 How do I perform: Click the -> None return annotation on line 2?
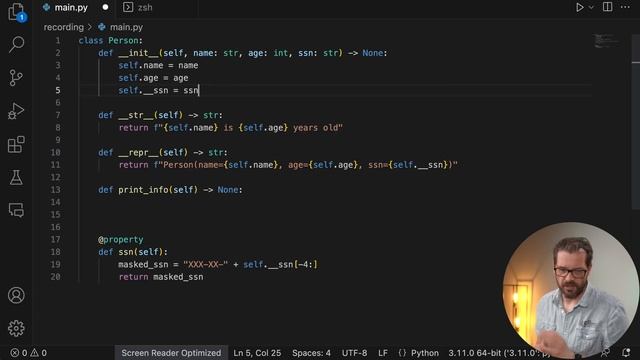pos(365,53)
